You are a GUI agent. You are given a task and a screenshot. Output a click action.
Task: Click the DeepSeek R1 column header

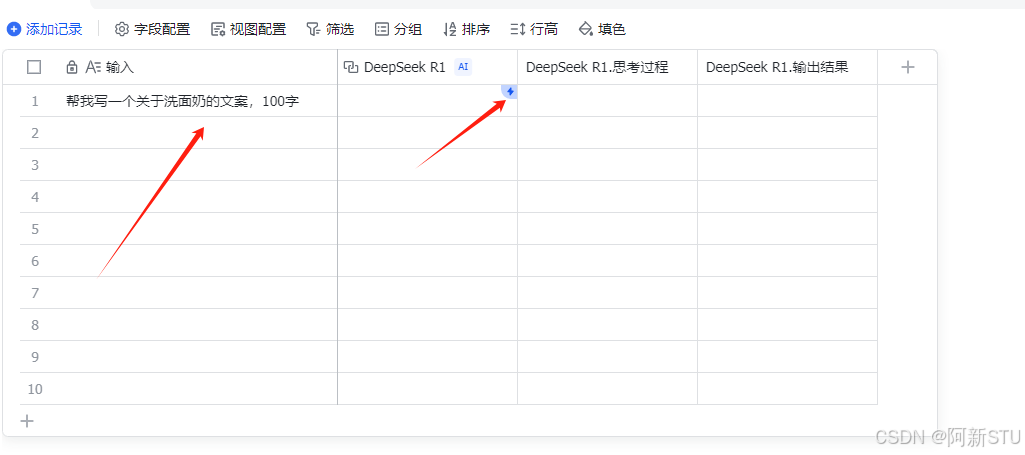coord(428,67)
